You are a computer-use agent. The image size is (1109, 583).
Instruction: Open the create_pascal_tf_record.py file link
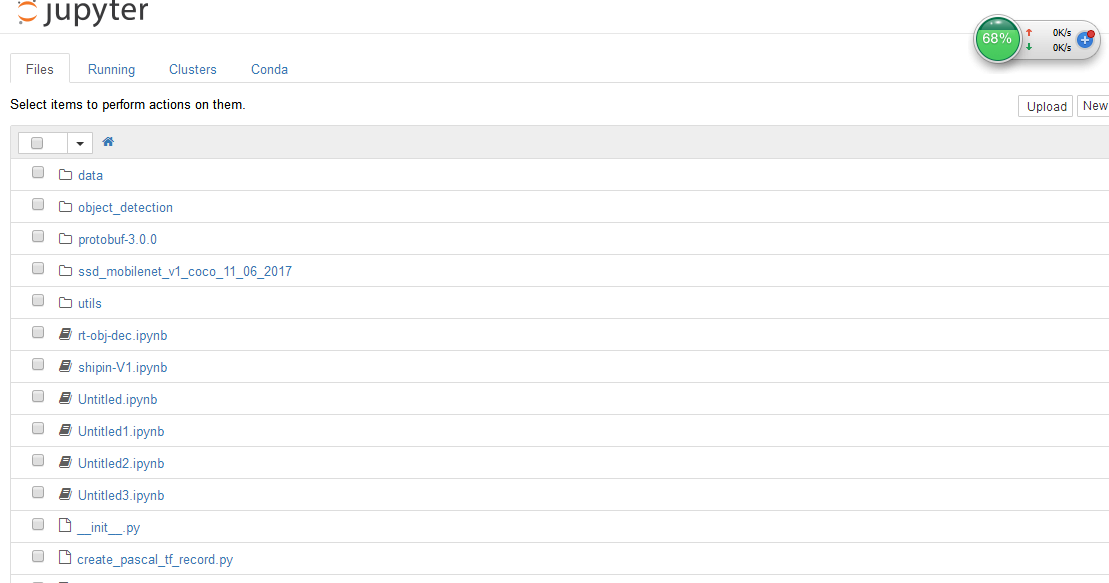coord(155,559)
